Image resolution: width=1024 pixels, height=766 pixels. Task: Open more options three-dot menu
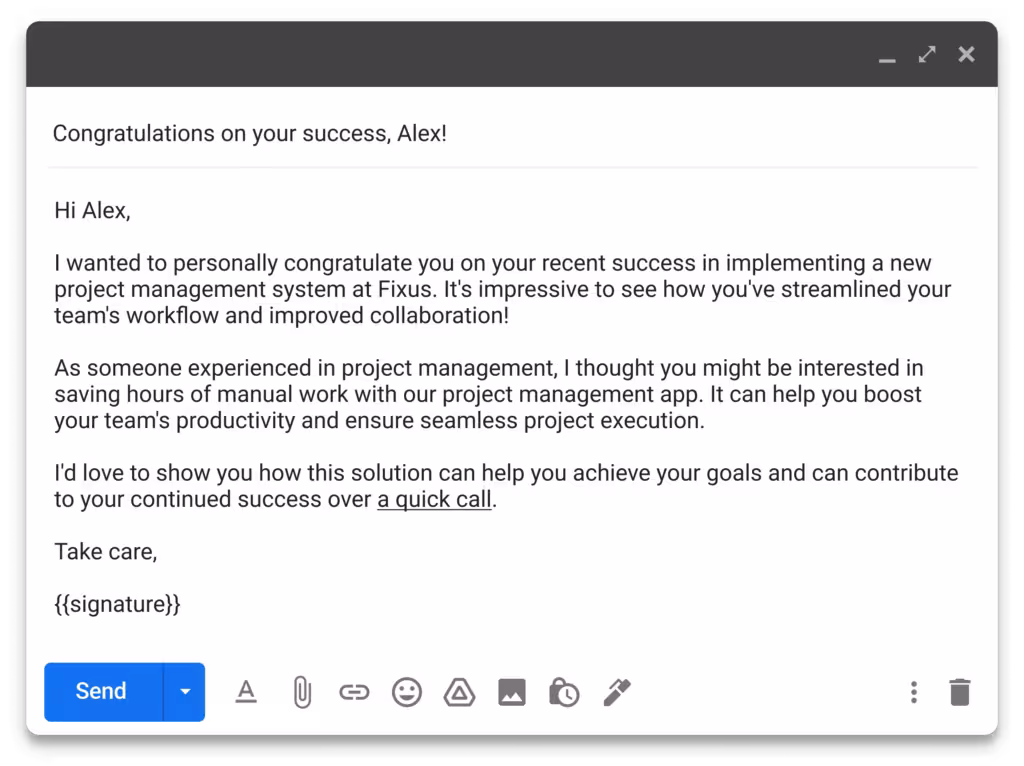click(913, 691)
